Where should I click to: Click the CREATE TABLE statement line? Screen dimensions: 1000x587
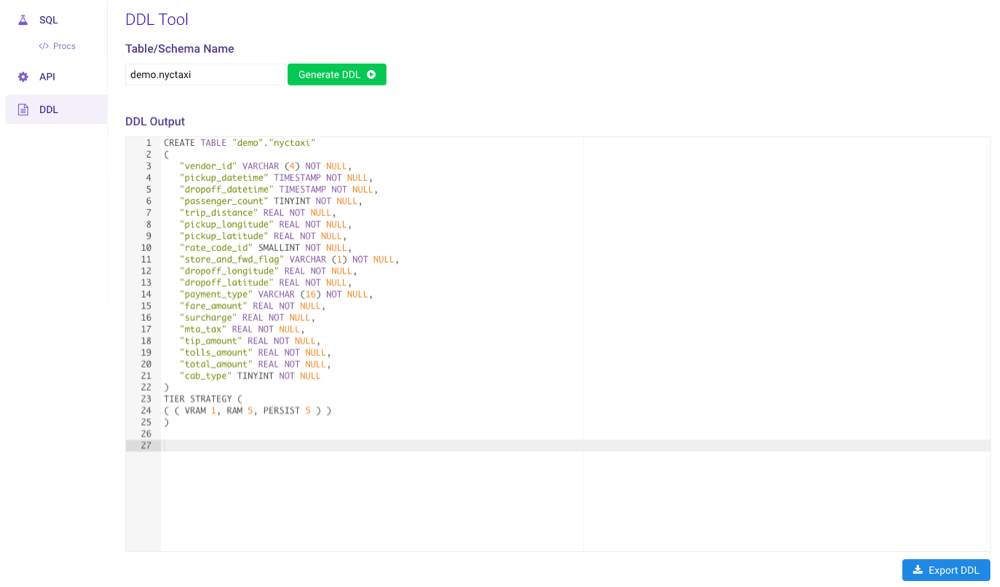pyautogui.click(x=240, y=142)
